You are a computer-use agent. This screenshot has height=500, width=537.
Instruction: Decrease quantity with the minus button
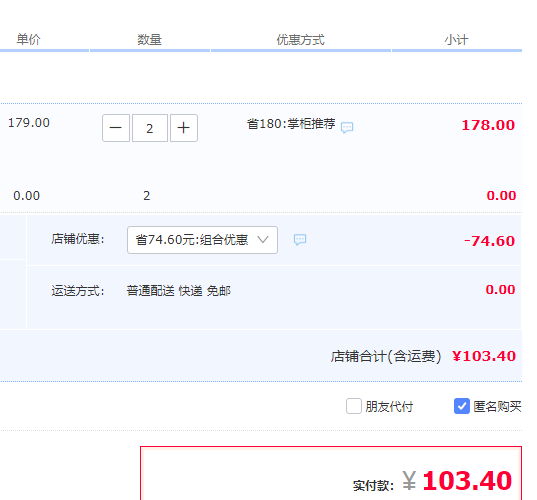pos(116,128)
